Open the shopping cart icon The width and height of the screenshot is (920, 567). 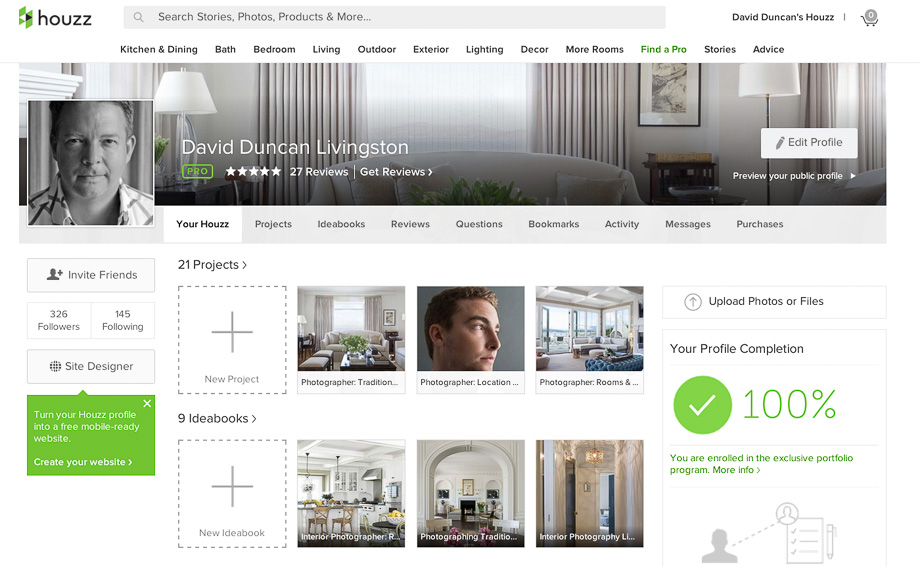870,18
